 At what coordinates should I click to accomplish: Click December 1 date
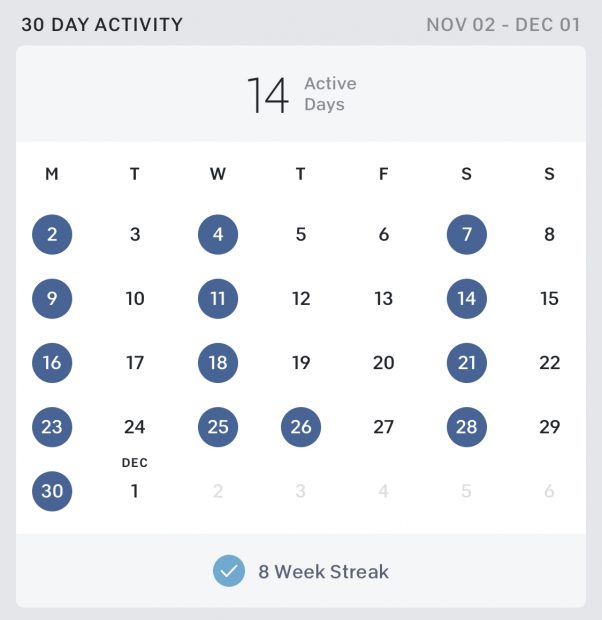click(x=135, y=491)
